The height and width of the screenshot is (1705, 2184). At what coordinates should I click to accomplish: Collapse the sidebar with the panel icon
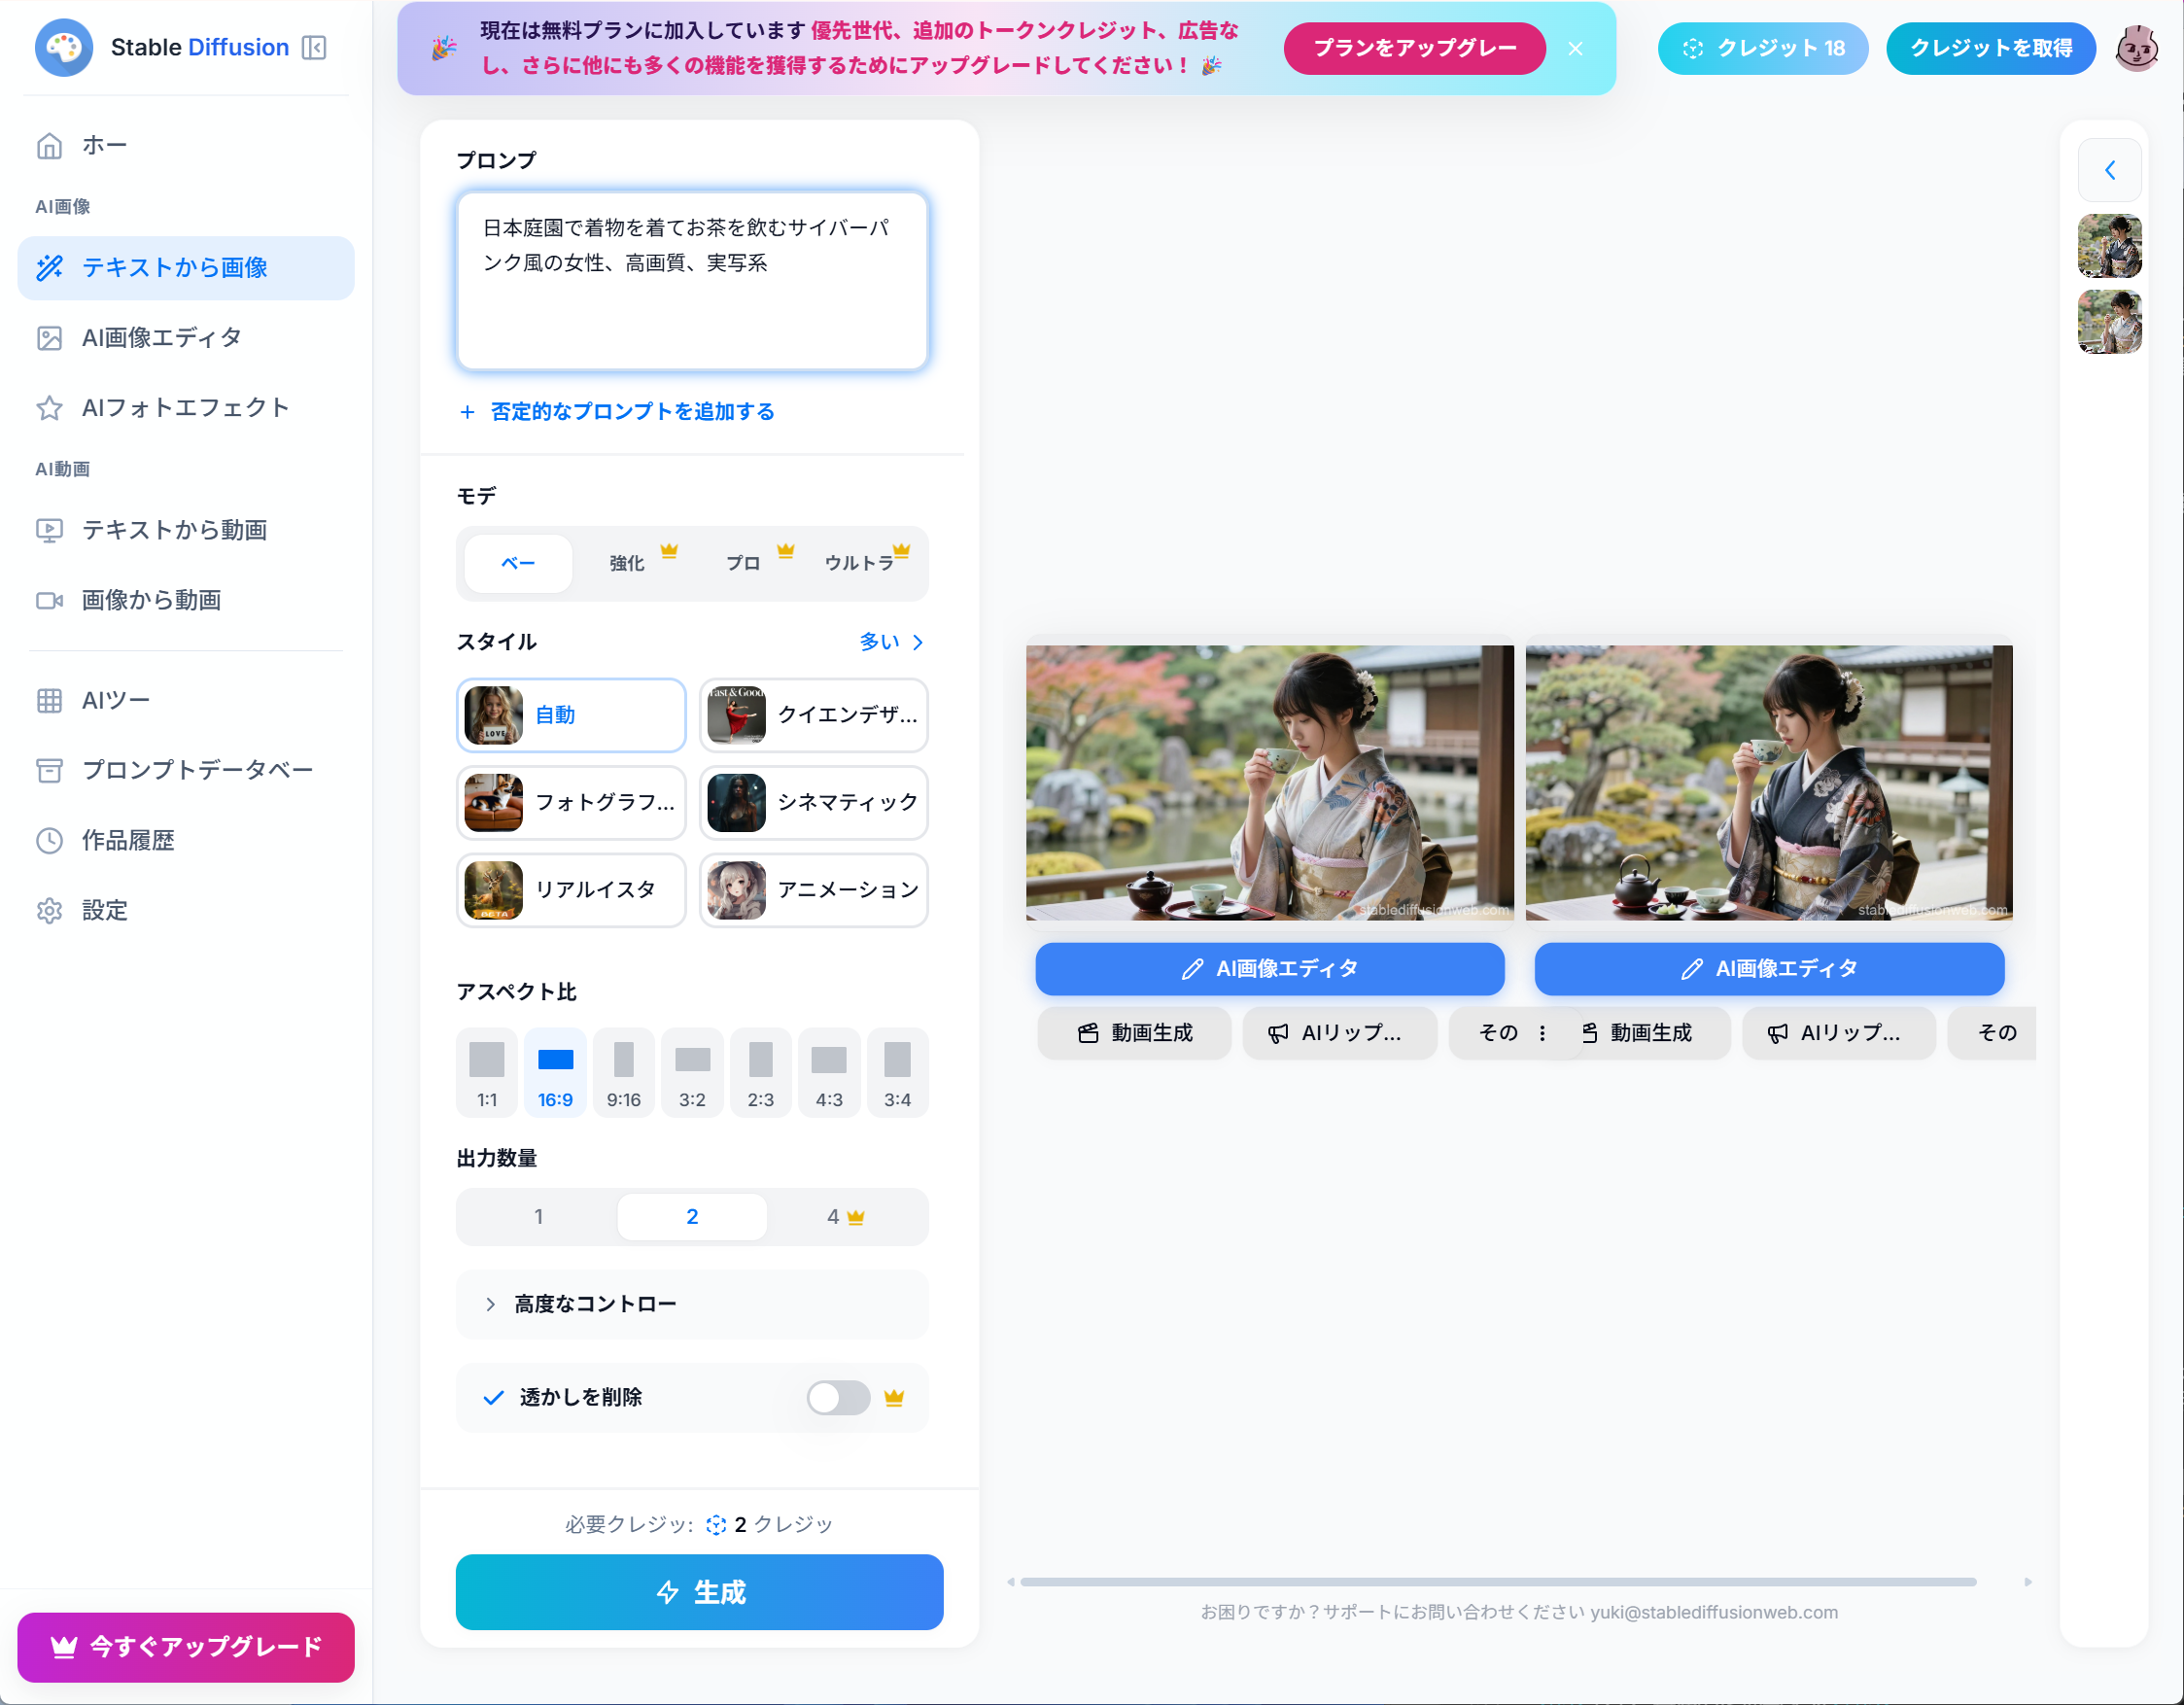[315, 47]
